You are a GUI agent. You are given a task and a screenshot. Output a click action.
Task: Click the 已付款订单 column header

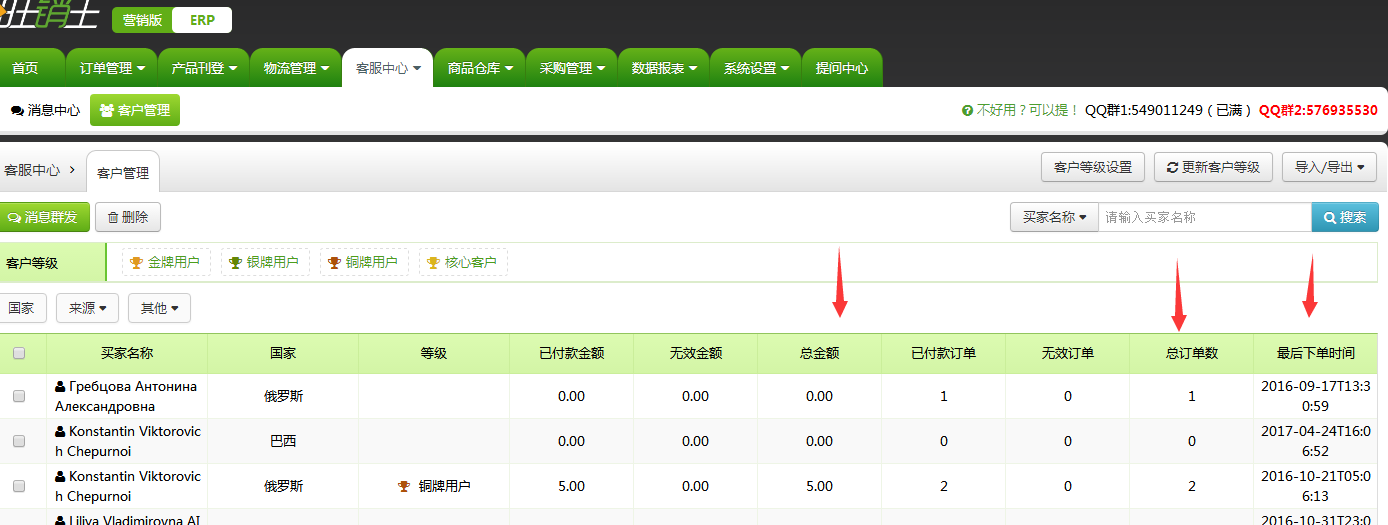click(x=943, y=353)
